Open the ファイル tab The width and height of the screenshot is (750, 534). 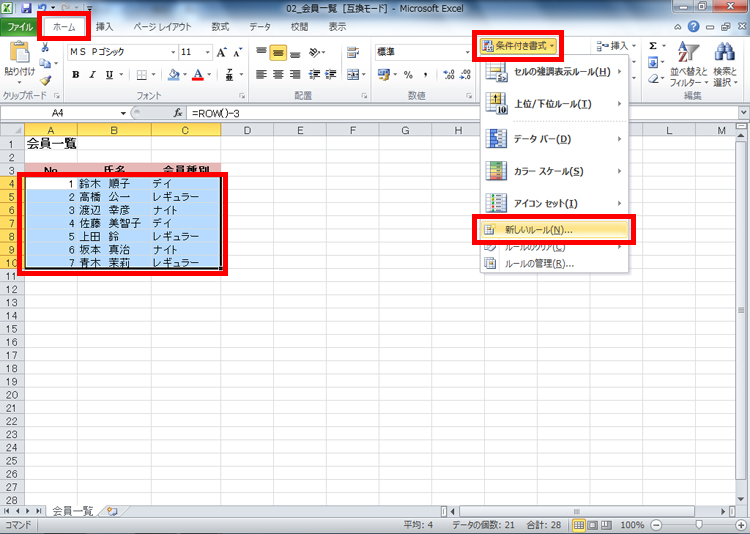20,27
